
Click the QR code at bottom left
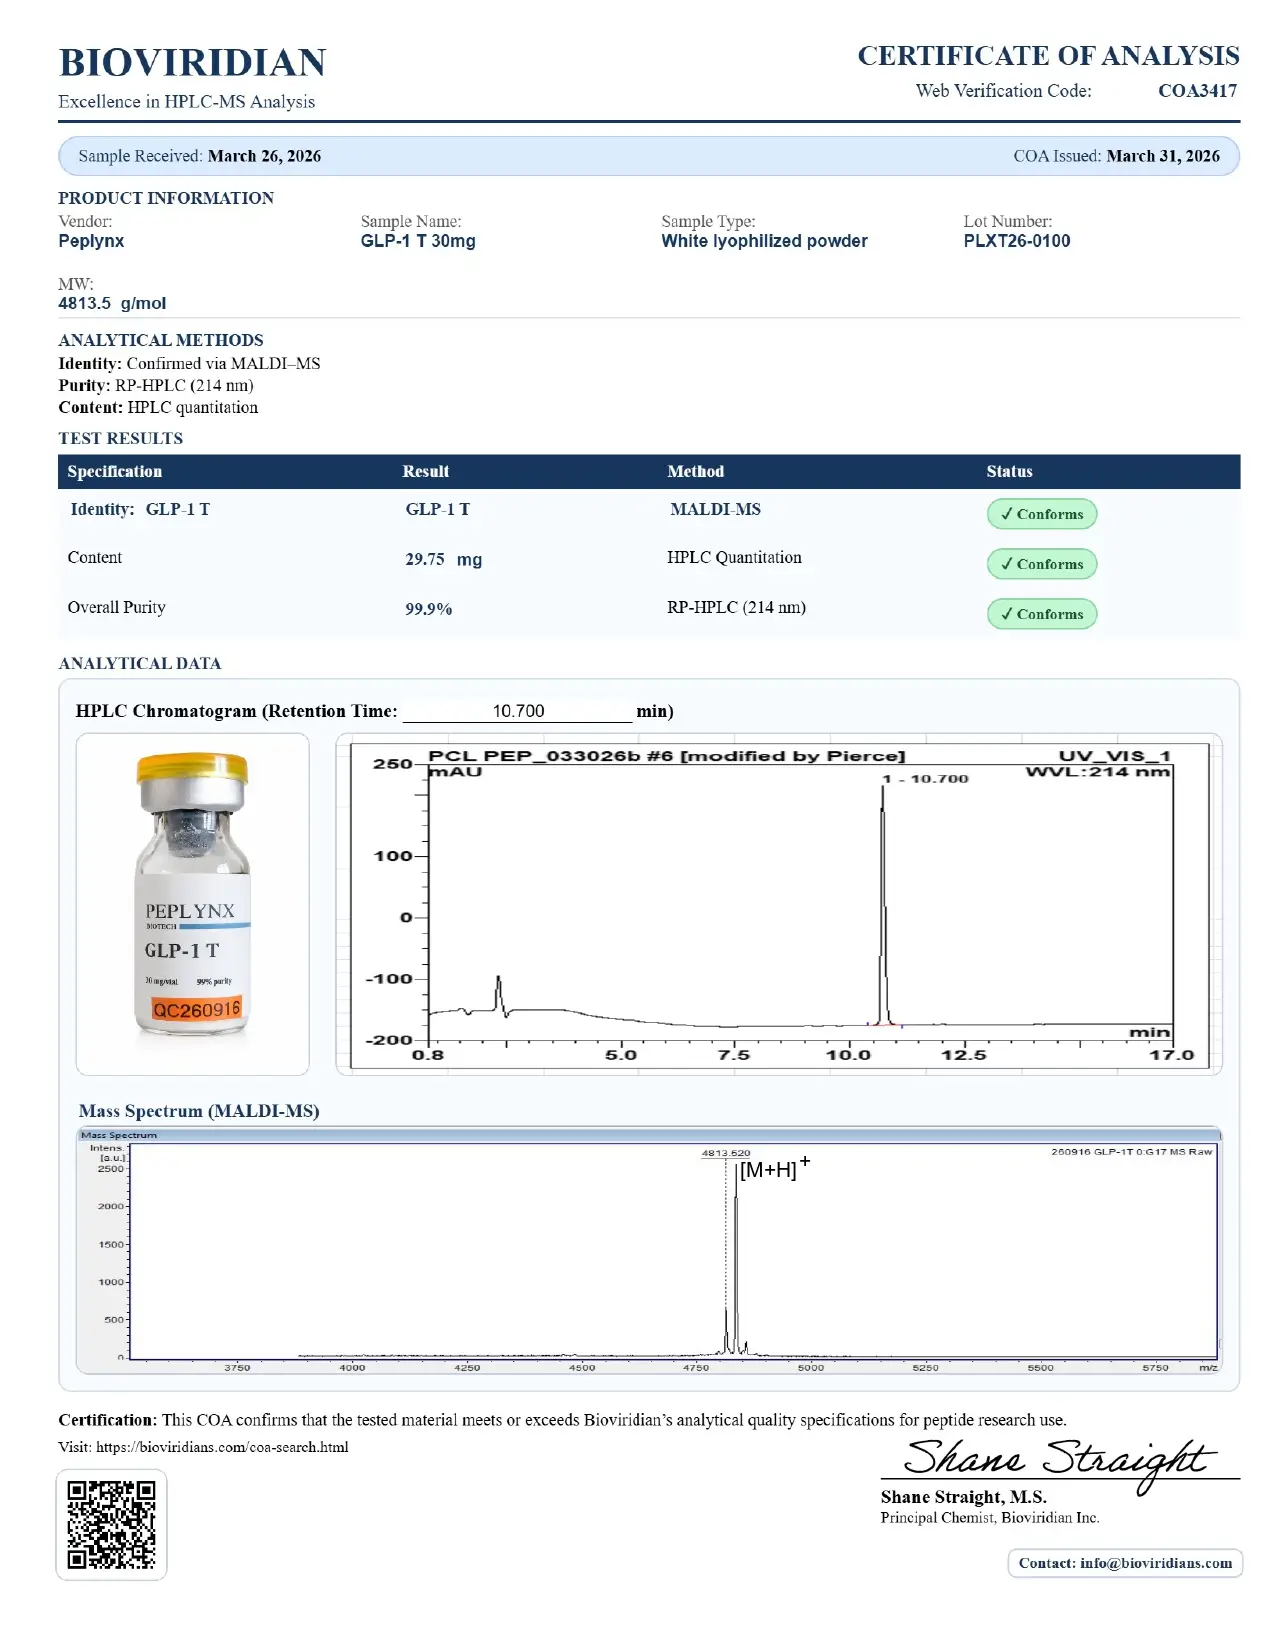[111, 1524]
